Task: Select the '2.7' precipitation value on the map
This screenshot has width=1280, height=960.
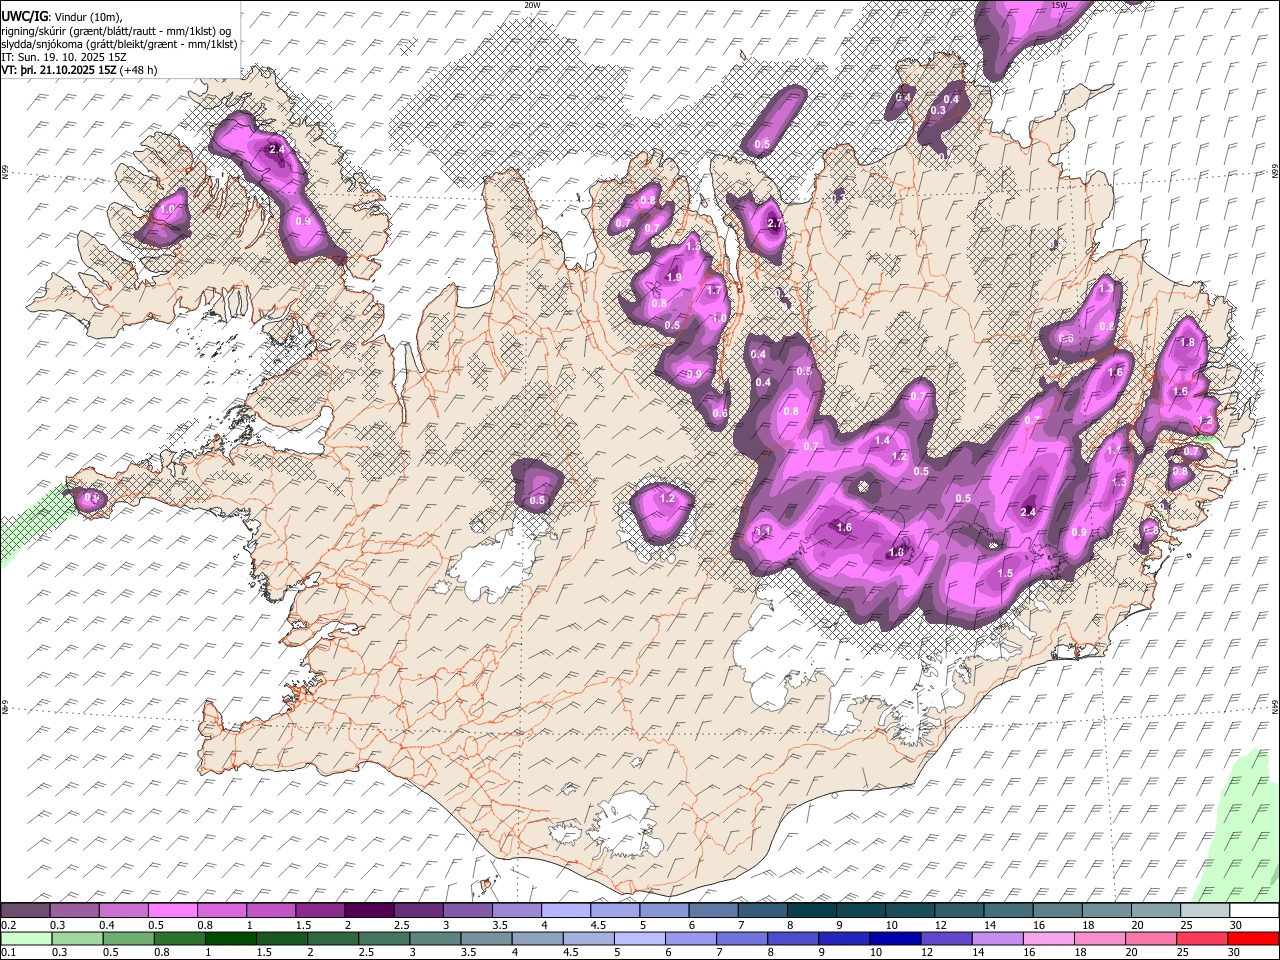Action: tap(774, 224)
